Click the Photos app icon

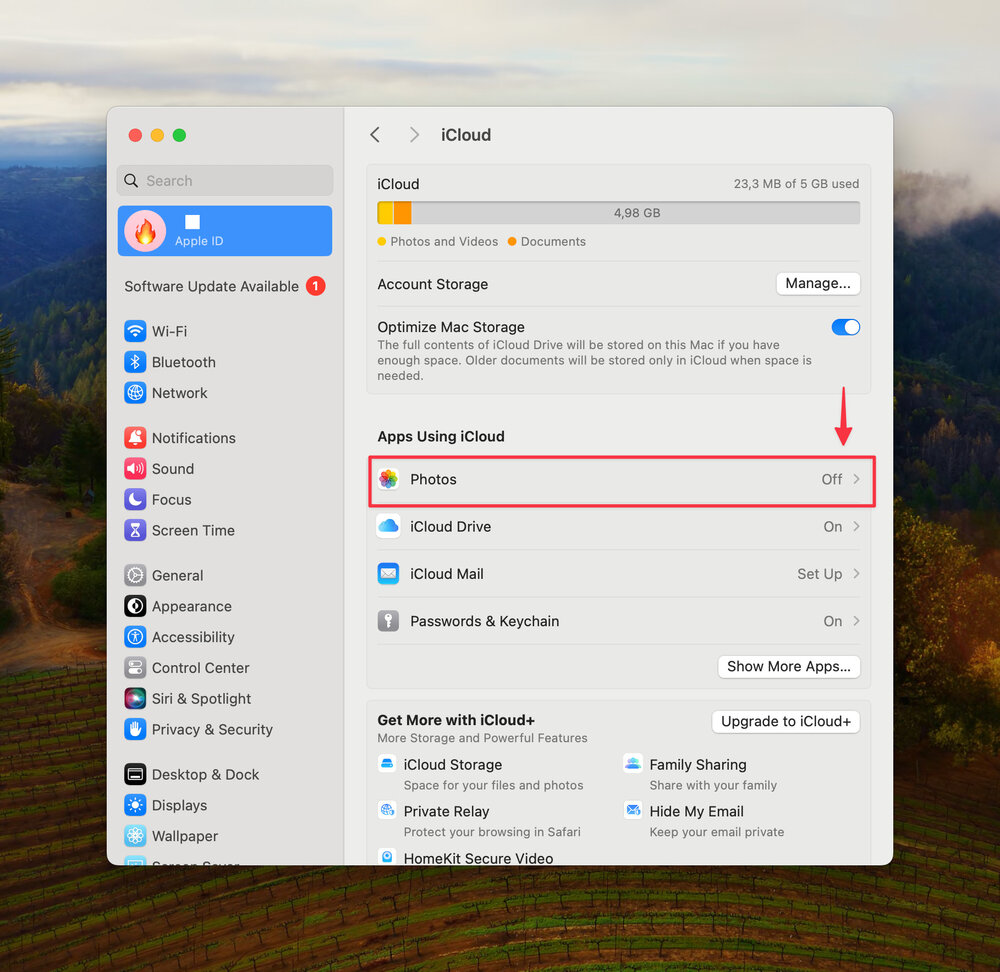point(388,479)
